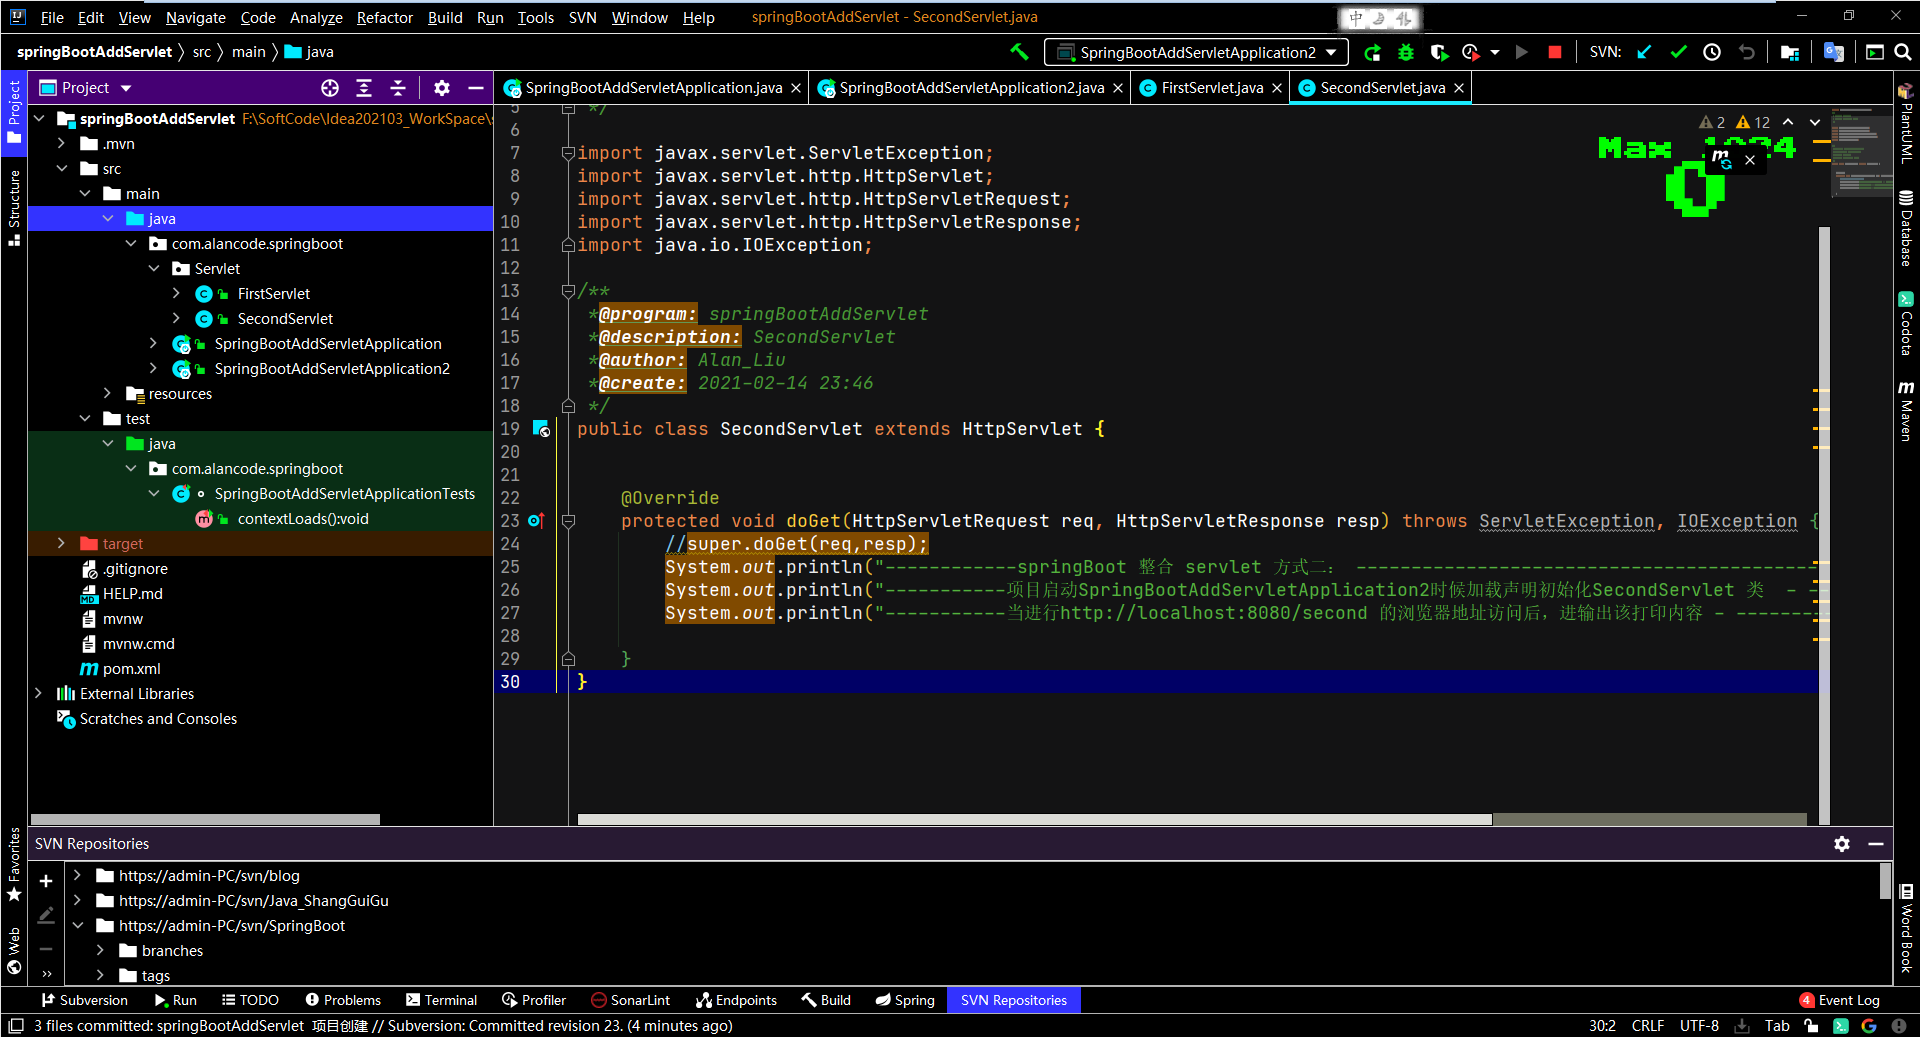
Task: Click the UTF-8 encoding in status bar
Action: click(1699, 1026)
